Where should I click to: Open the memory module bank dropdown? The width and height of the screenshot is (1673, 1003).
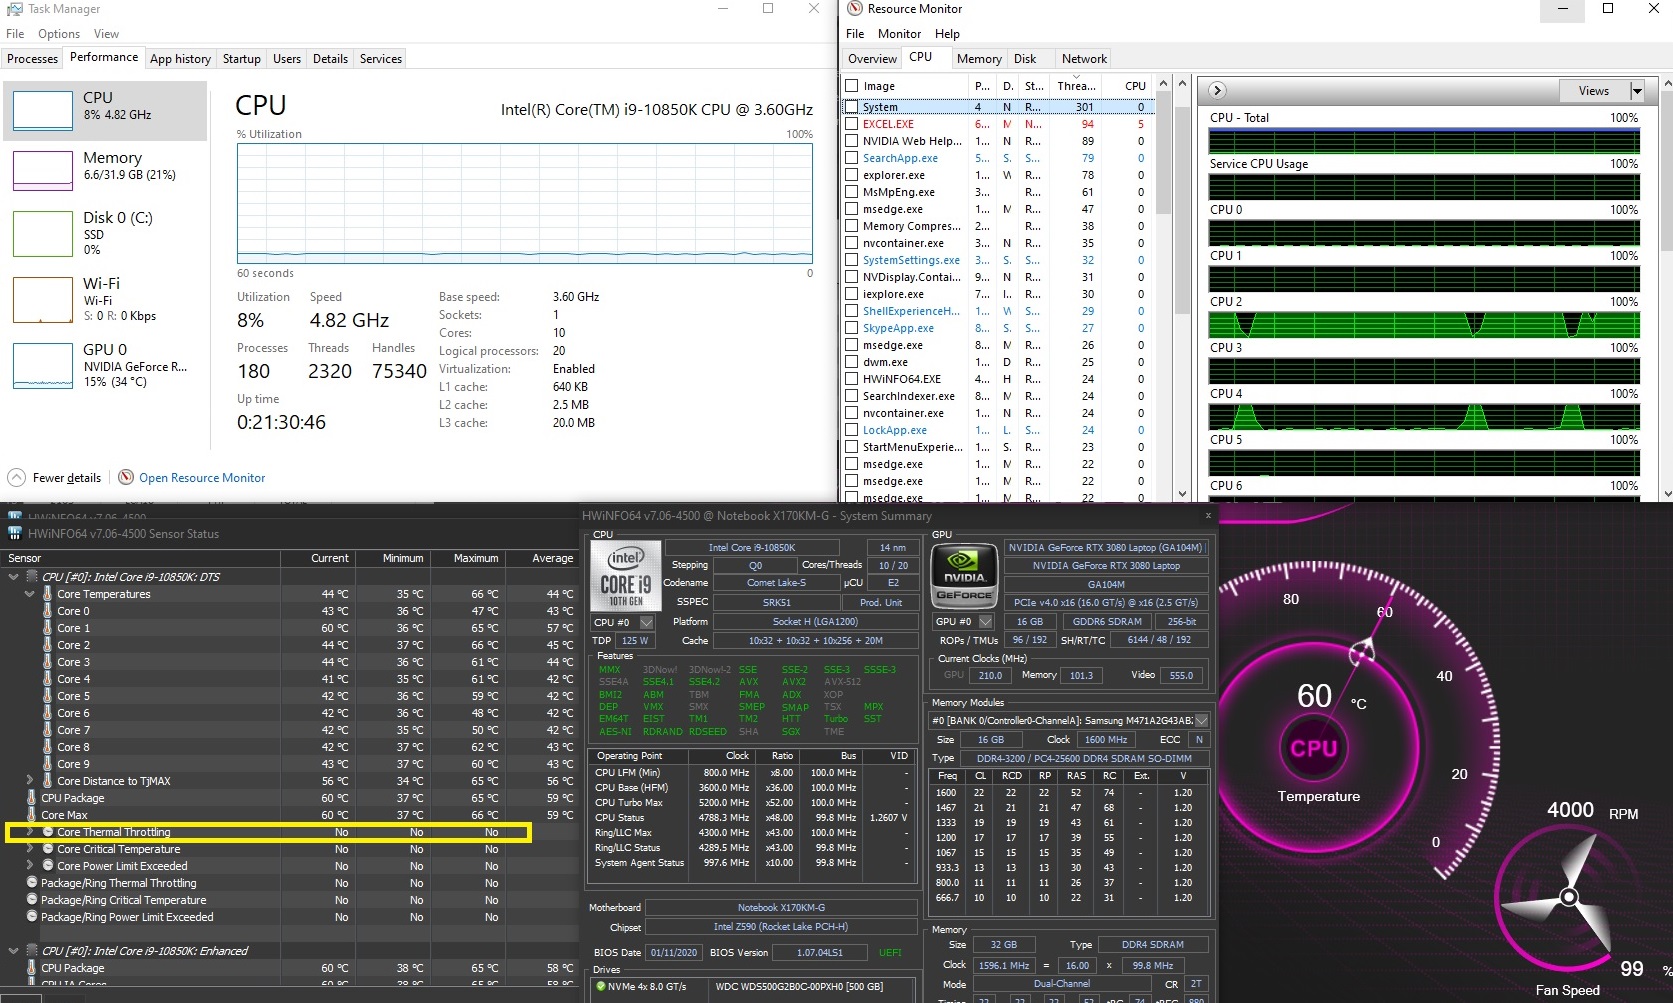[x=1201, y=721]
